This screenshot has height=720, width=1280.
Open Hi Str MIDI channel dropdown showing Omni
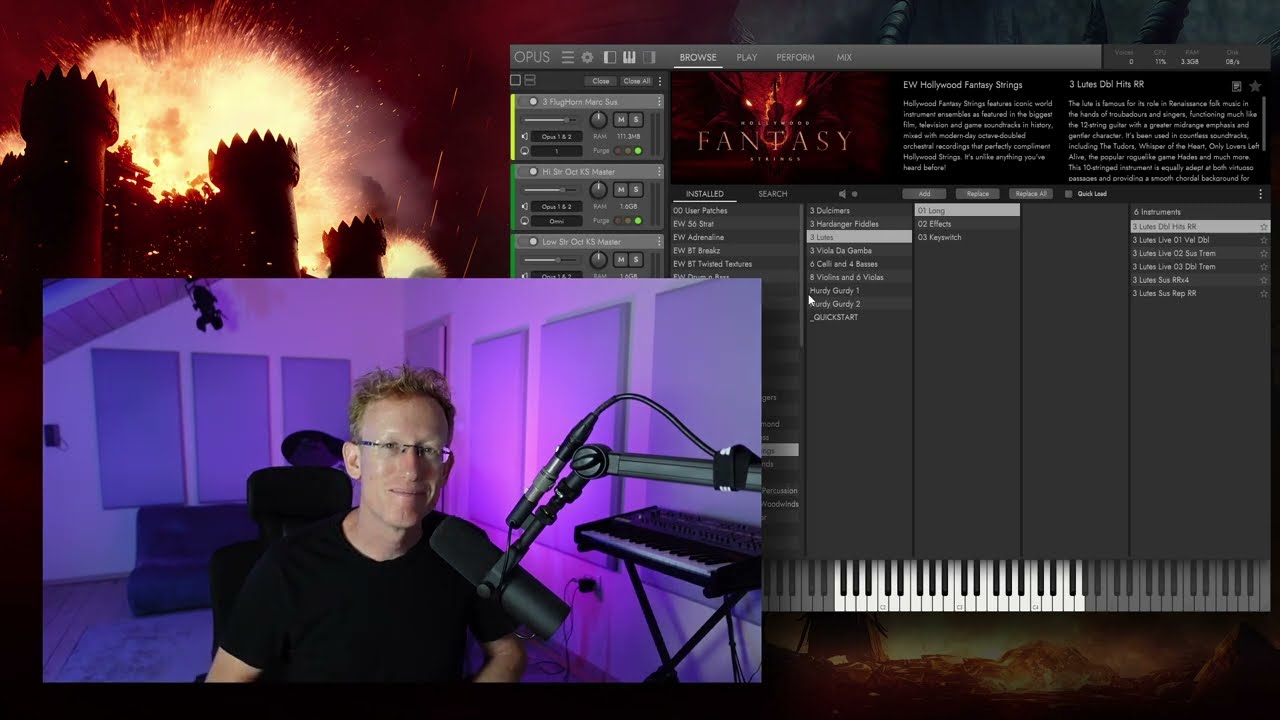coord(557,221)
